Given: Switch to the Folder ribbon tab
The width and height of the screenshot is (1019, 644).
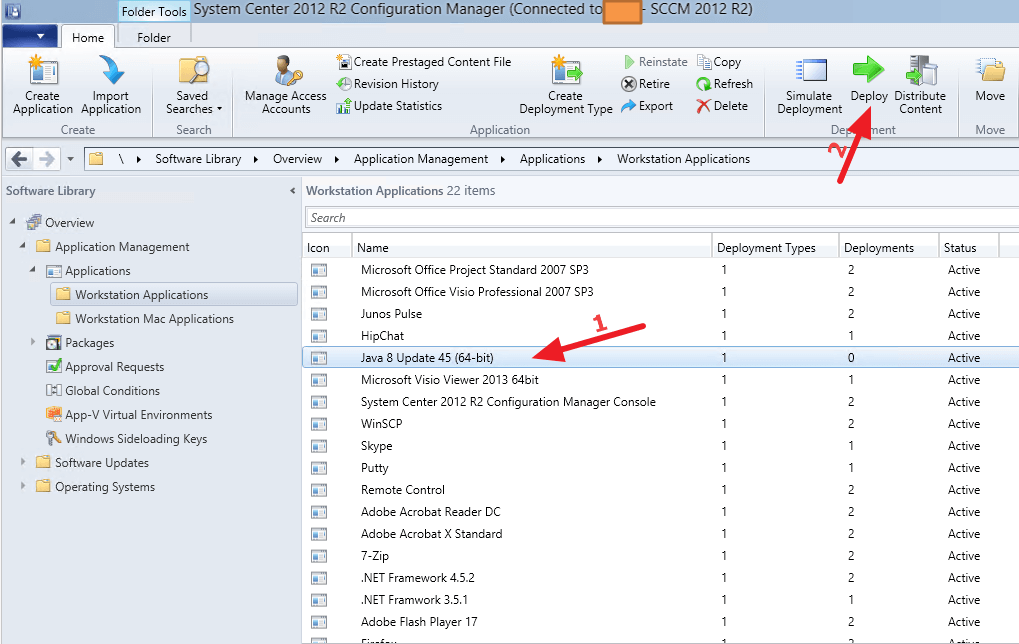Looking at the screenshot, I should [x=154, y=38].
